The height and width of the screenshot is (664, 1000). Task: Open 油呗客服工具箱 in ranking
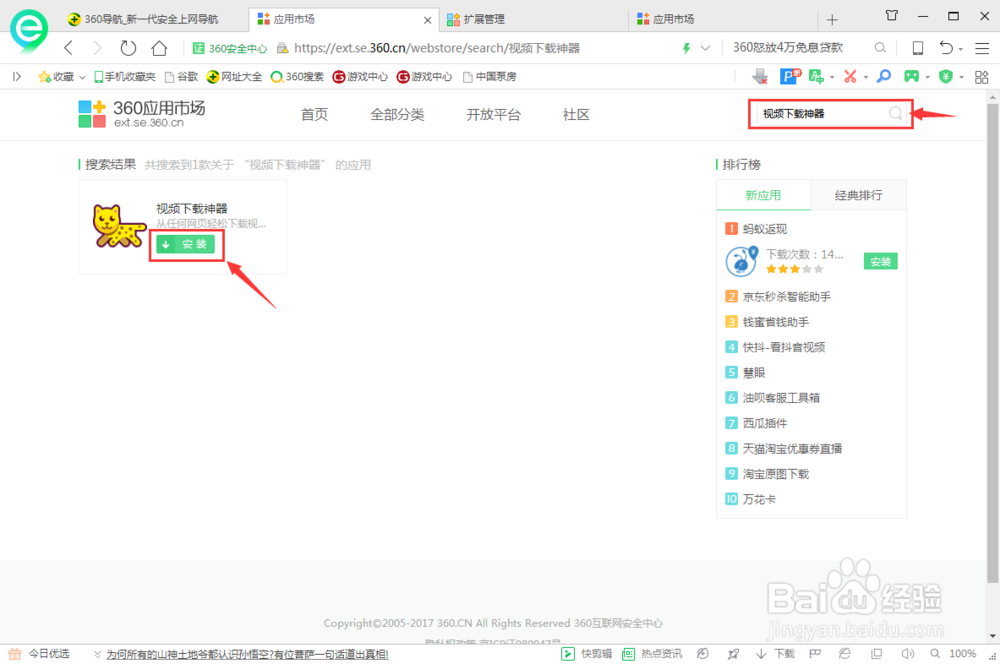pos(781,398)
